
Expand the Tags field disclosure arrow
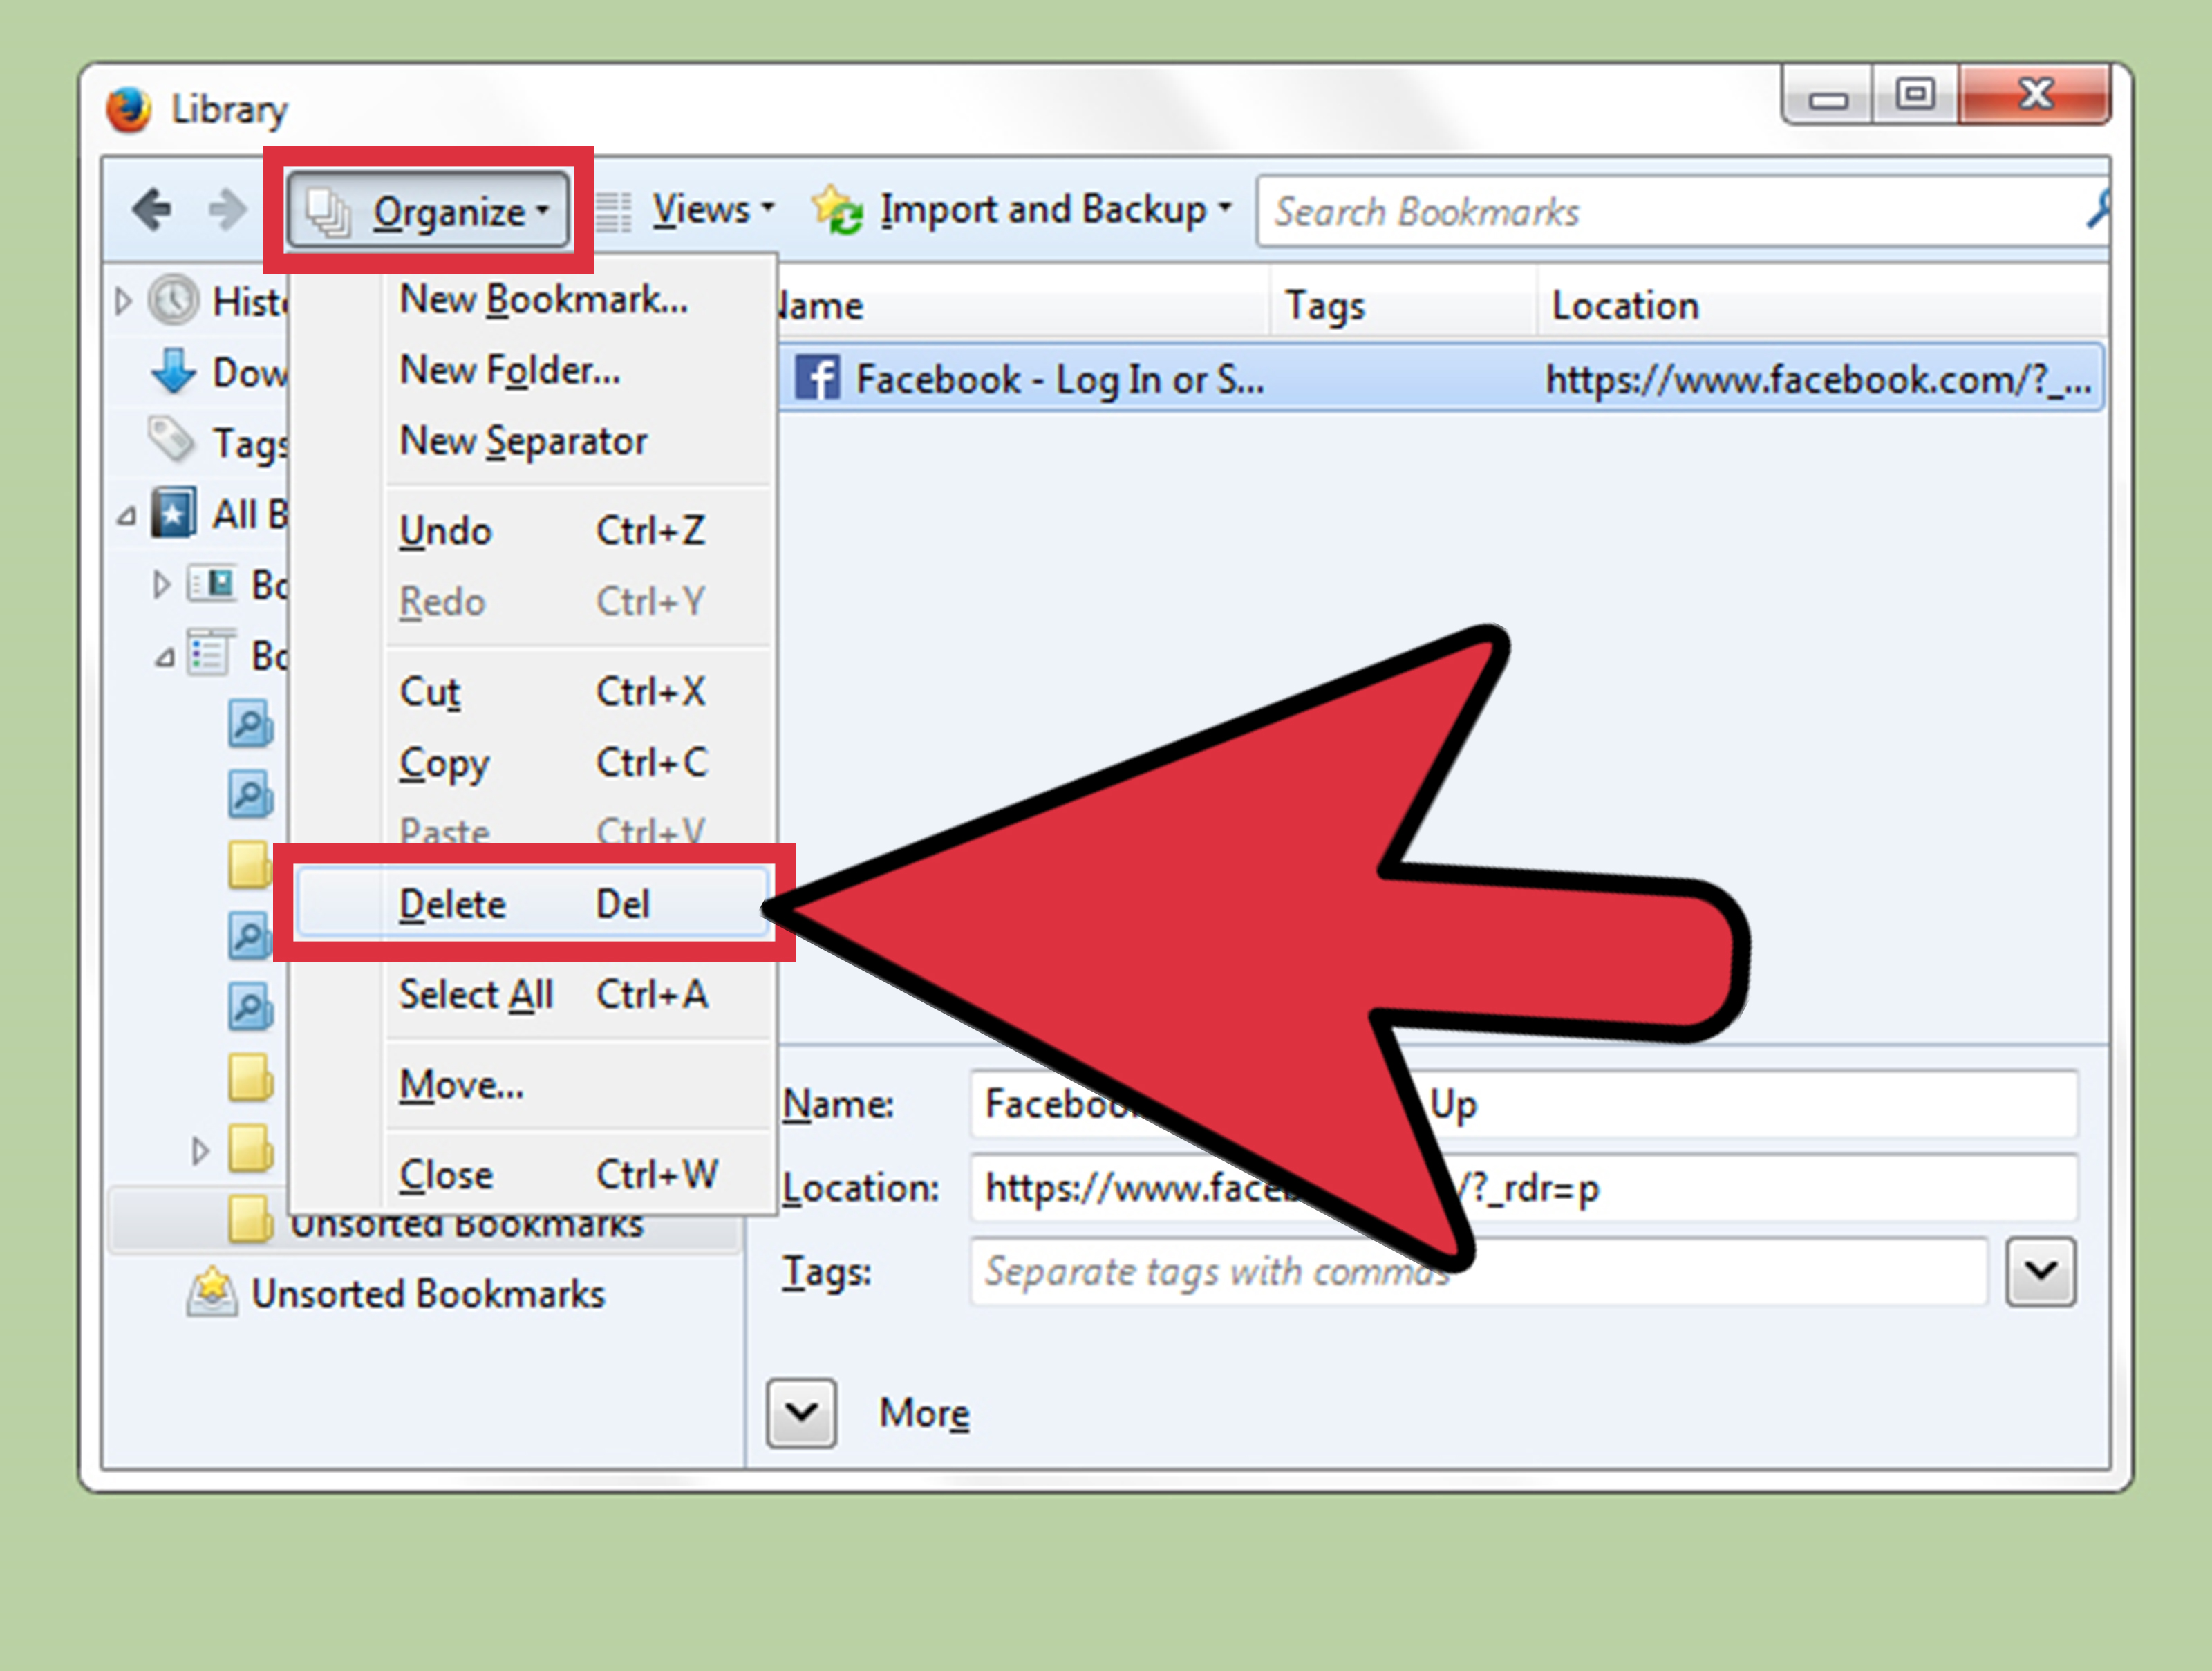point(2040,1271)
